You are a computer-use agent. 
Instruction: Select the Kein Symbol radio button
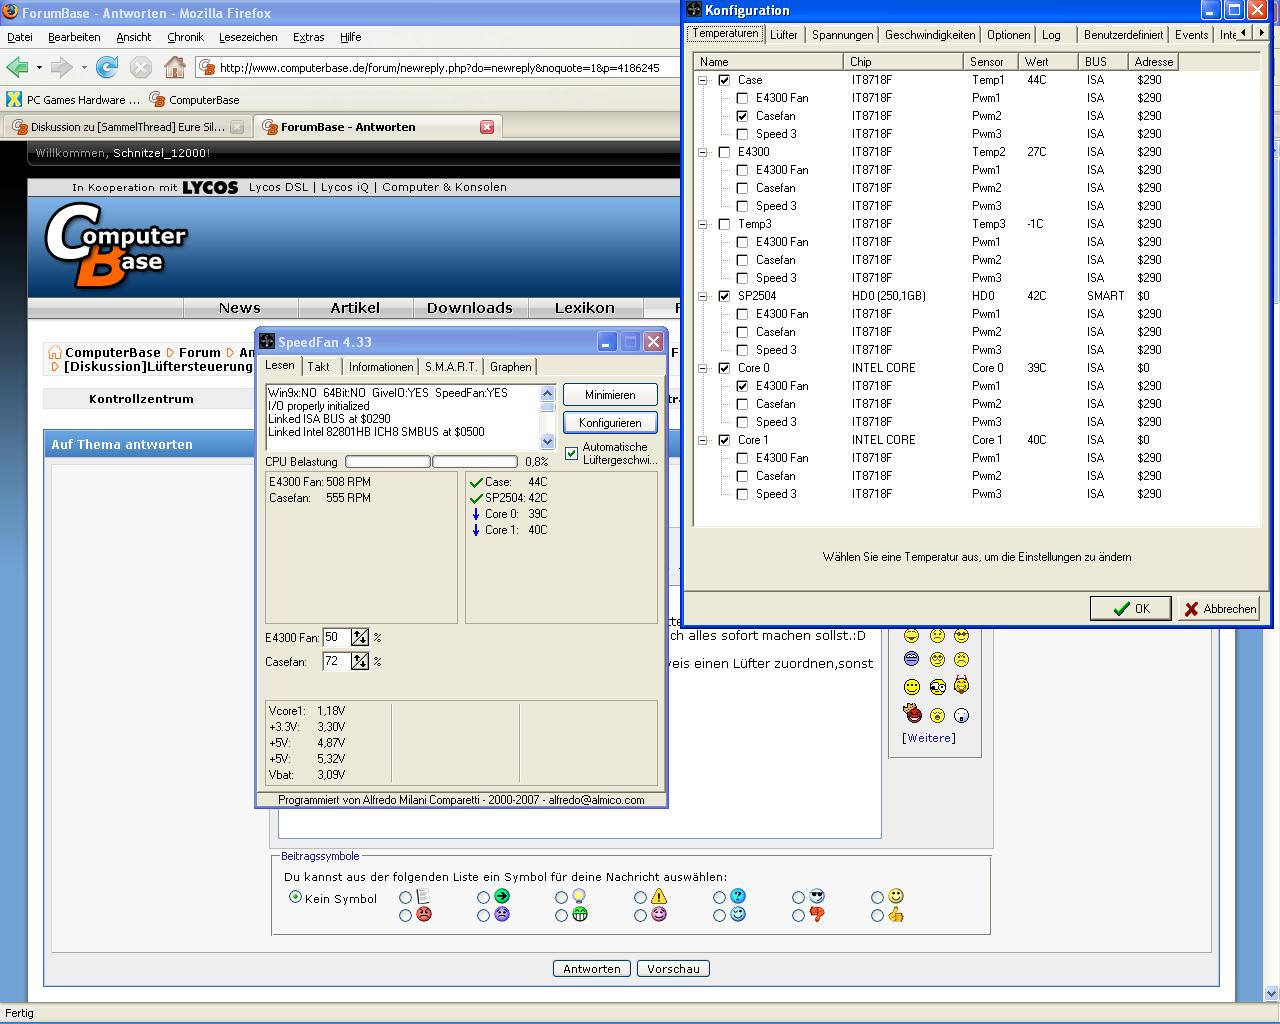[x=295, y=897]
